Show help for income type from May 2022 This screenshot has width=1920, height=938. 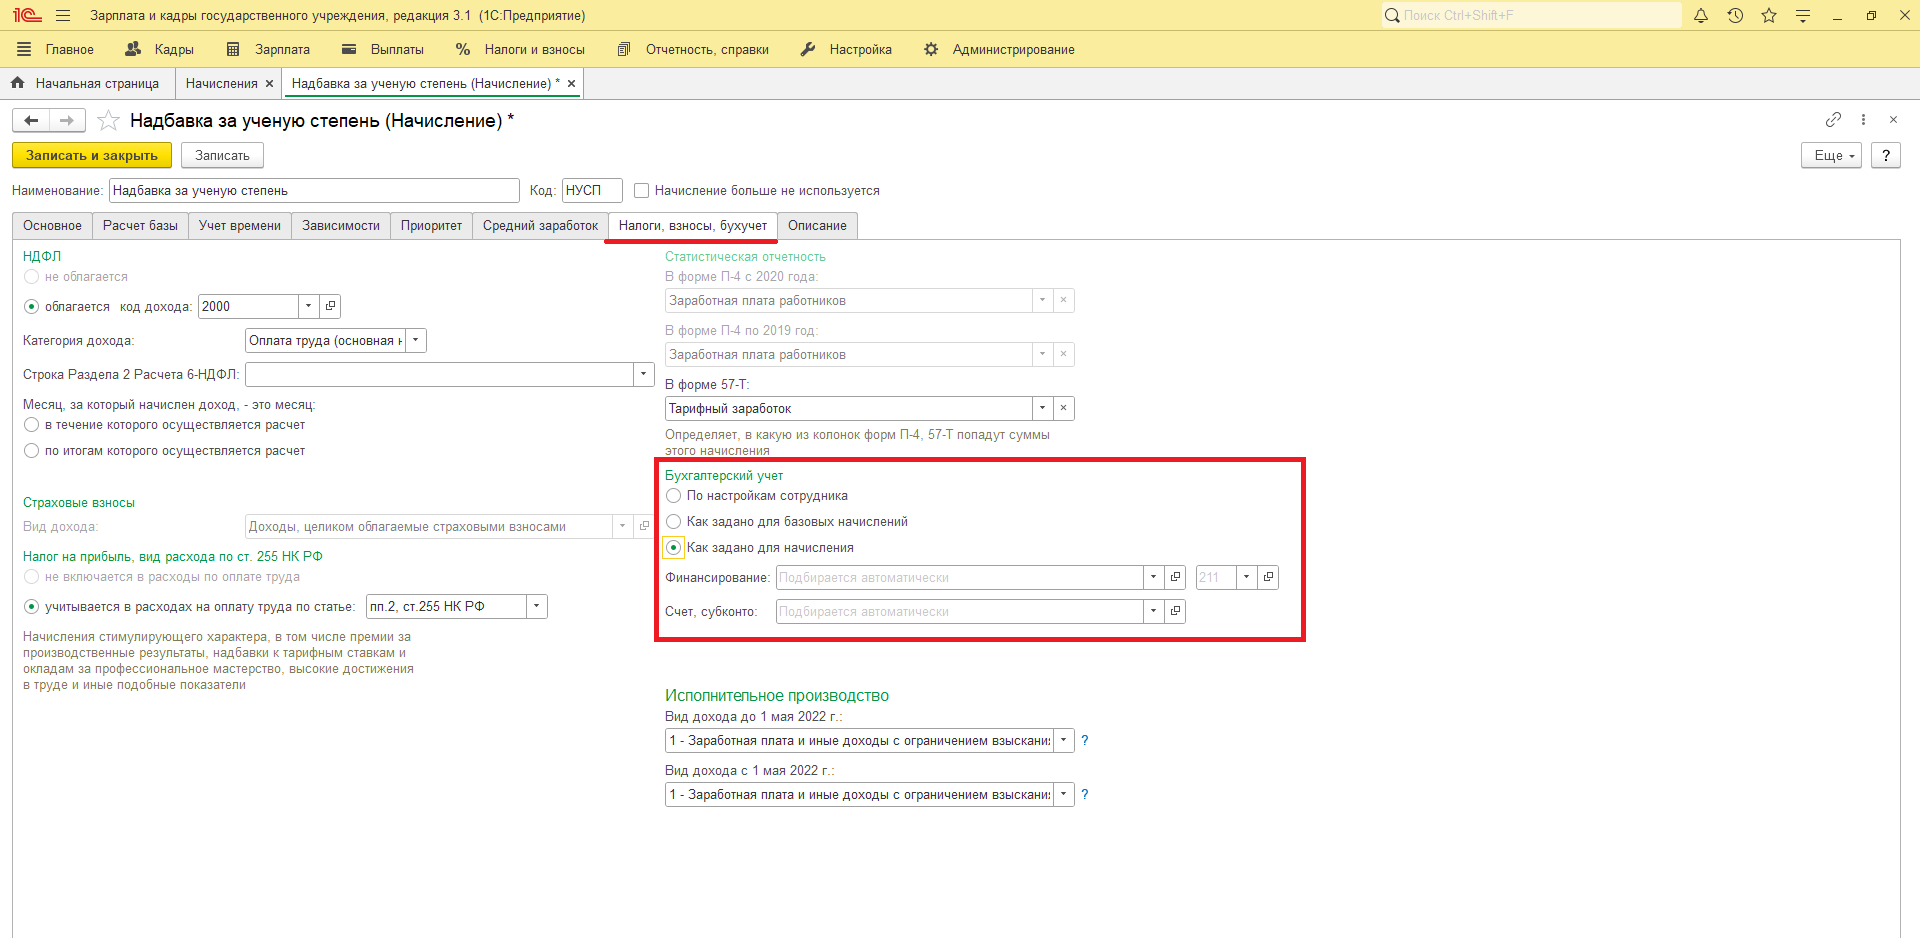(1085, 794)
